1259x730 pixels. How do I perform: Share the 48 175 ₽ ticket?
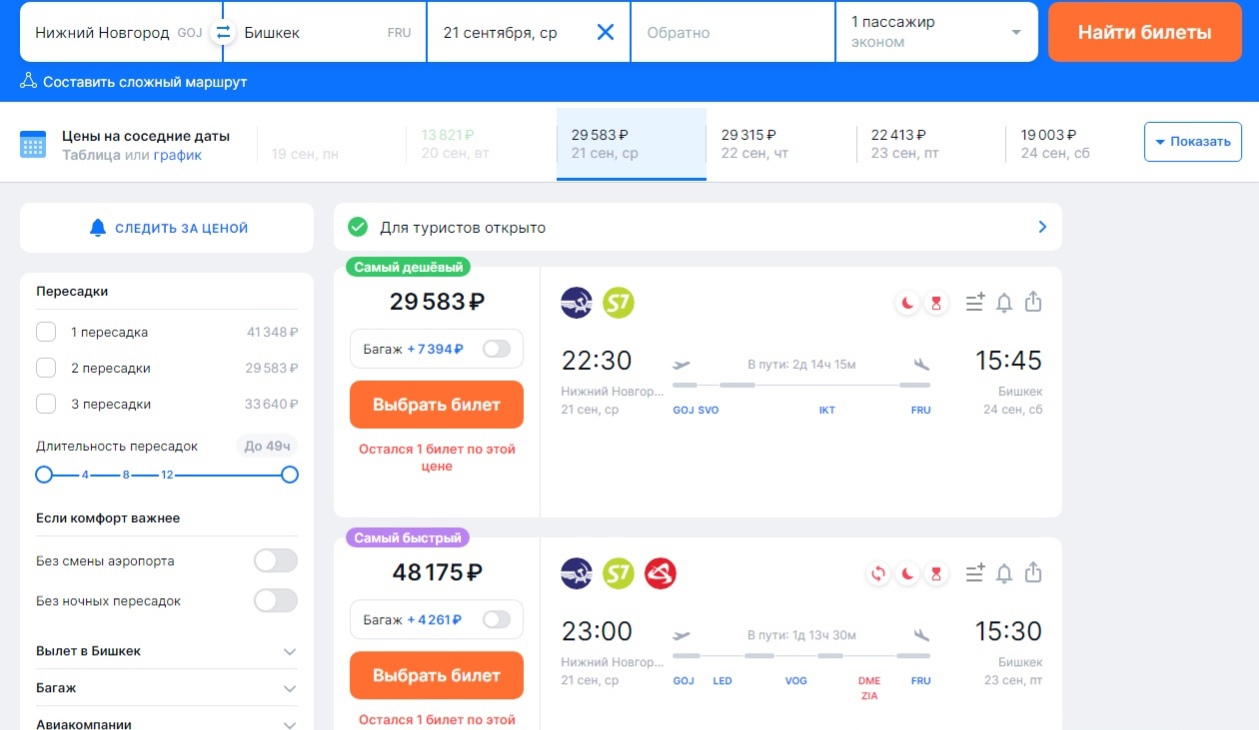[1034, 572]
